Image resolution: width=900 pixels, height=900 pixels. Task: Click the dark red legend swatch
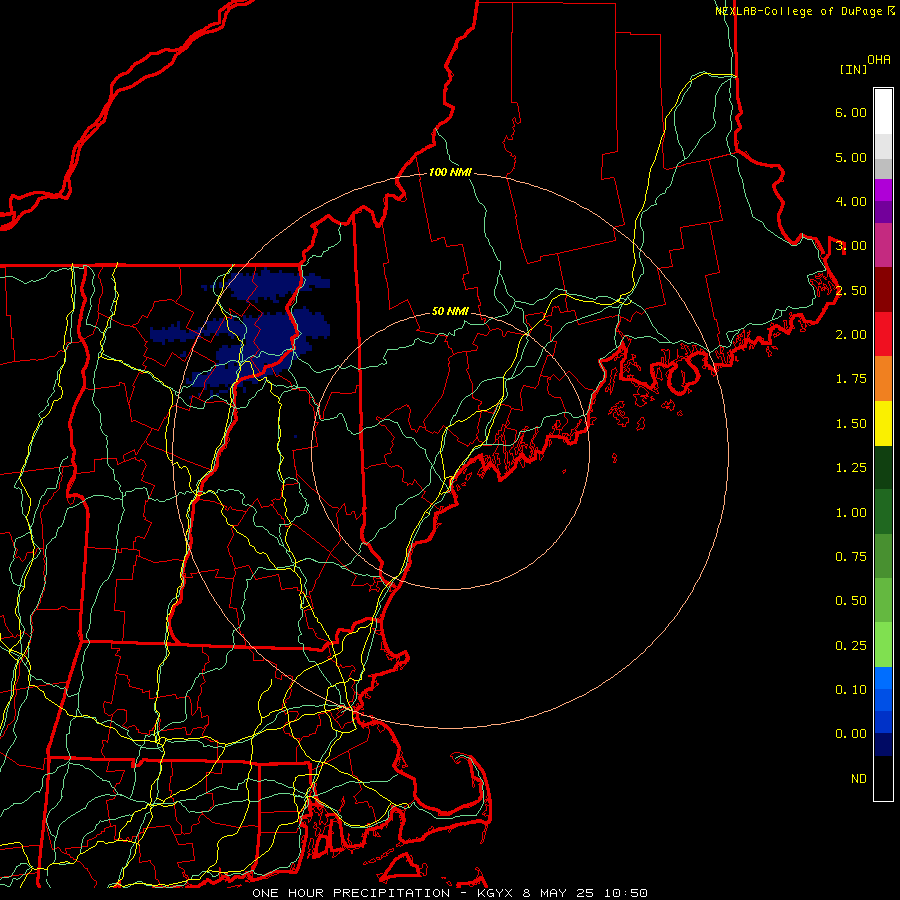pyautogui.click(x=883, y=290)
